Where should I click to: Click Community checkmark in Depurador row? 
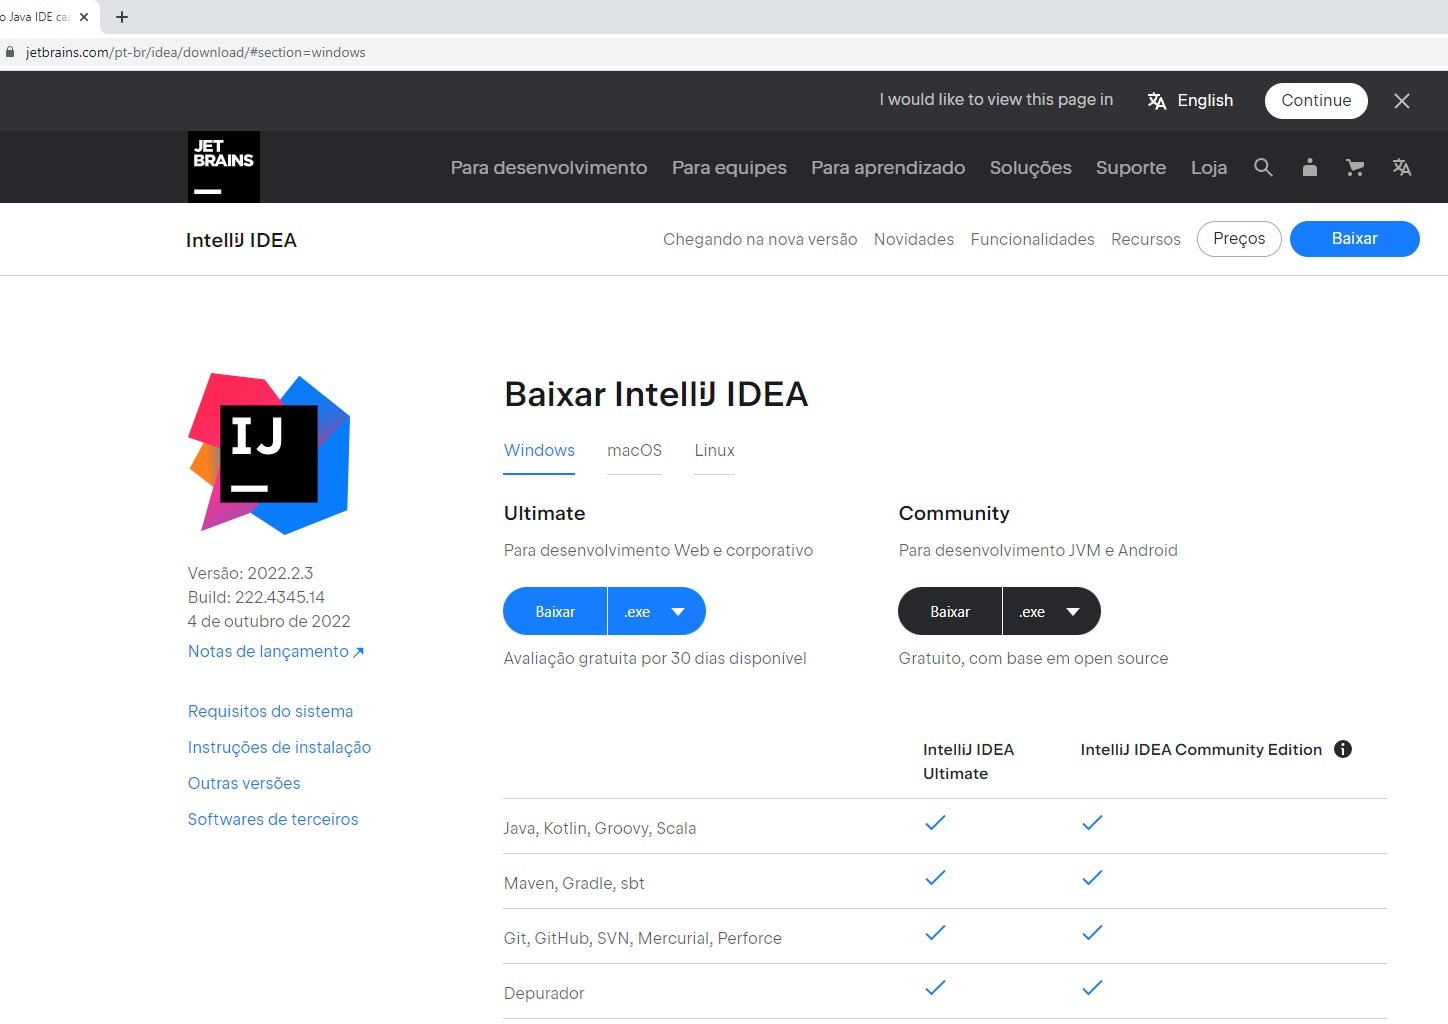click(1092, 988)
